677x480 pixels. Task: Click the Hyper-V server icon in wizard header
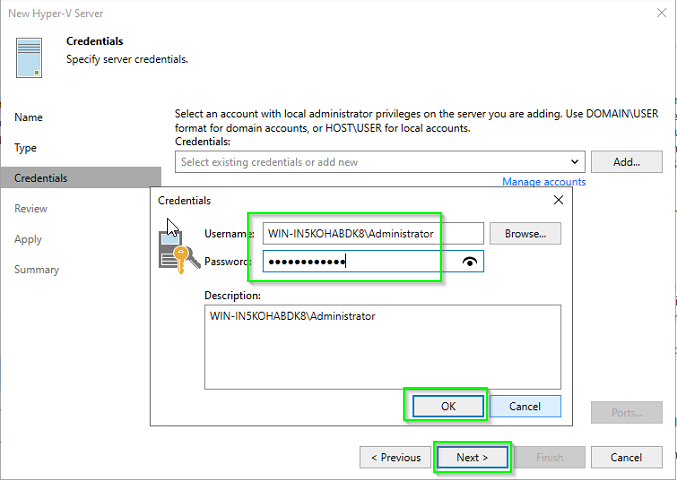click(29, 57)
